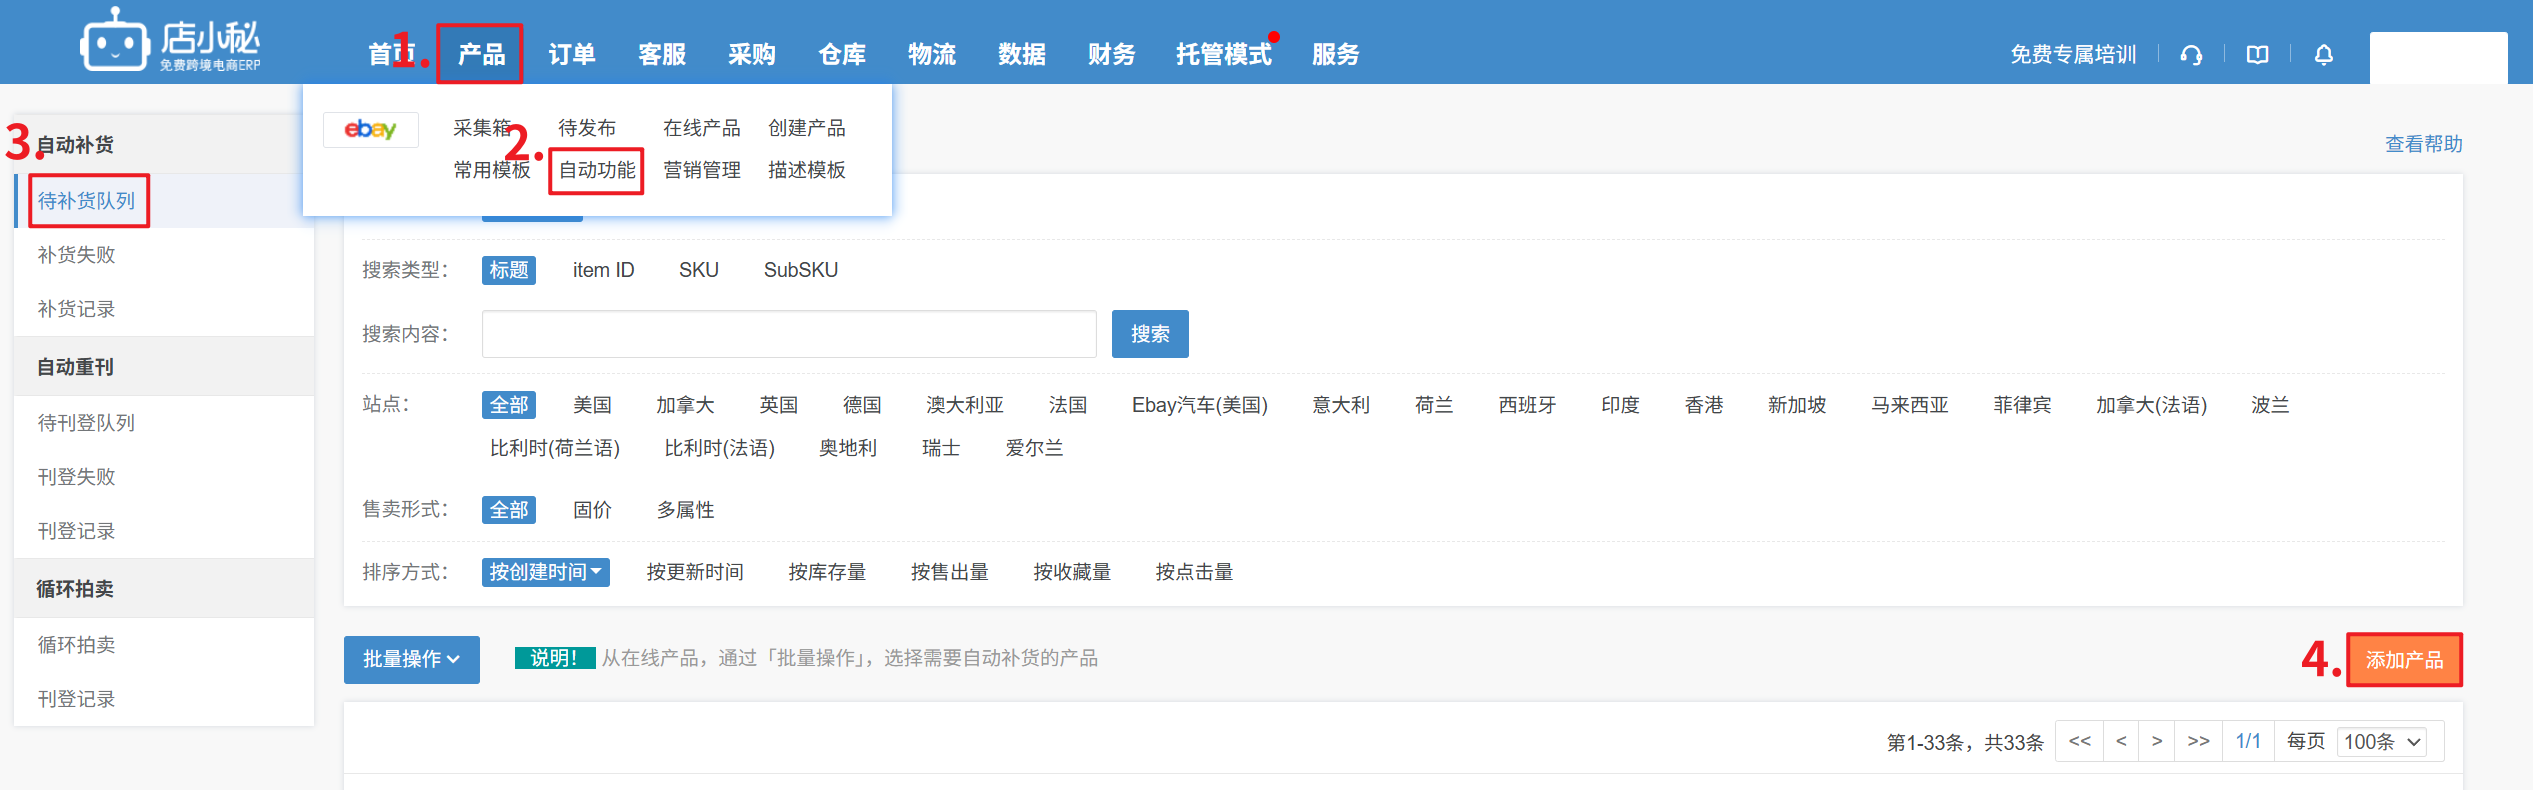Go to the next page arrow

click(2157, 741)
